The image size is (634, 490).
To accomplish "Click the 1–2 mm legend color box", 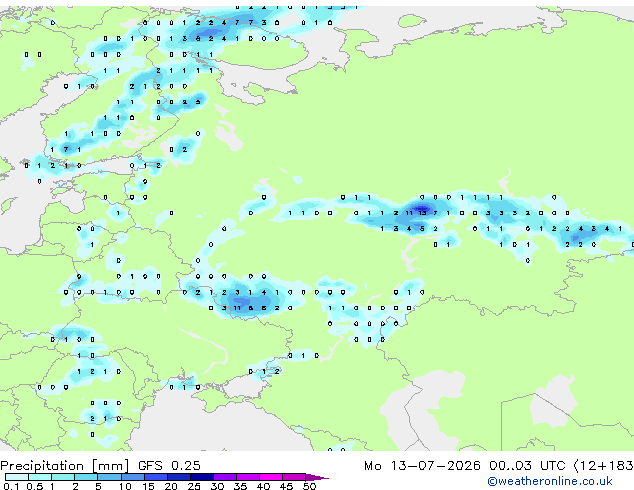I will 63,477.
